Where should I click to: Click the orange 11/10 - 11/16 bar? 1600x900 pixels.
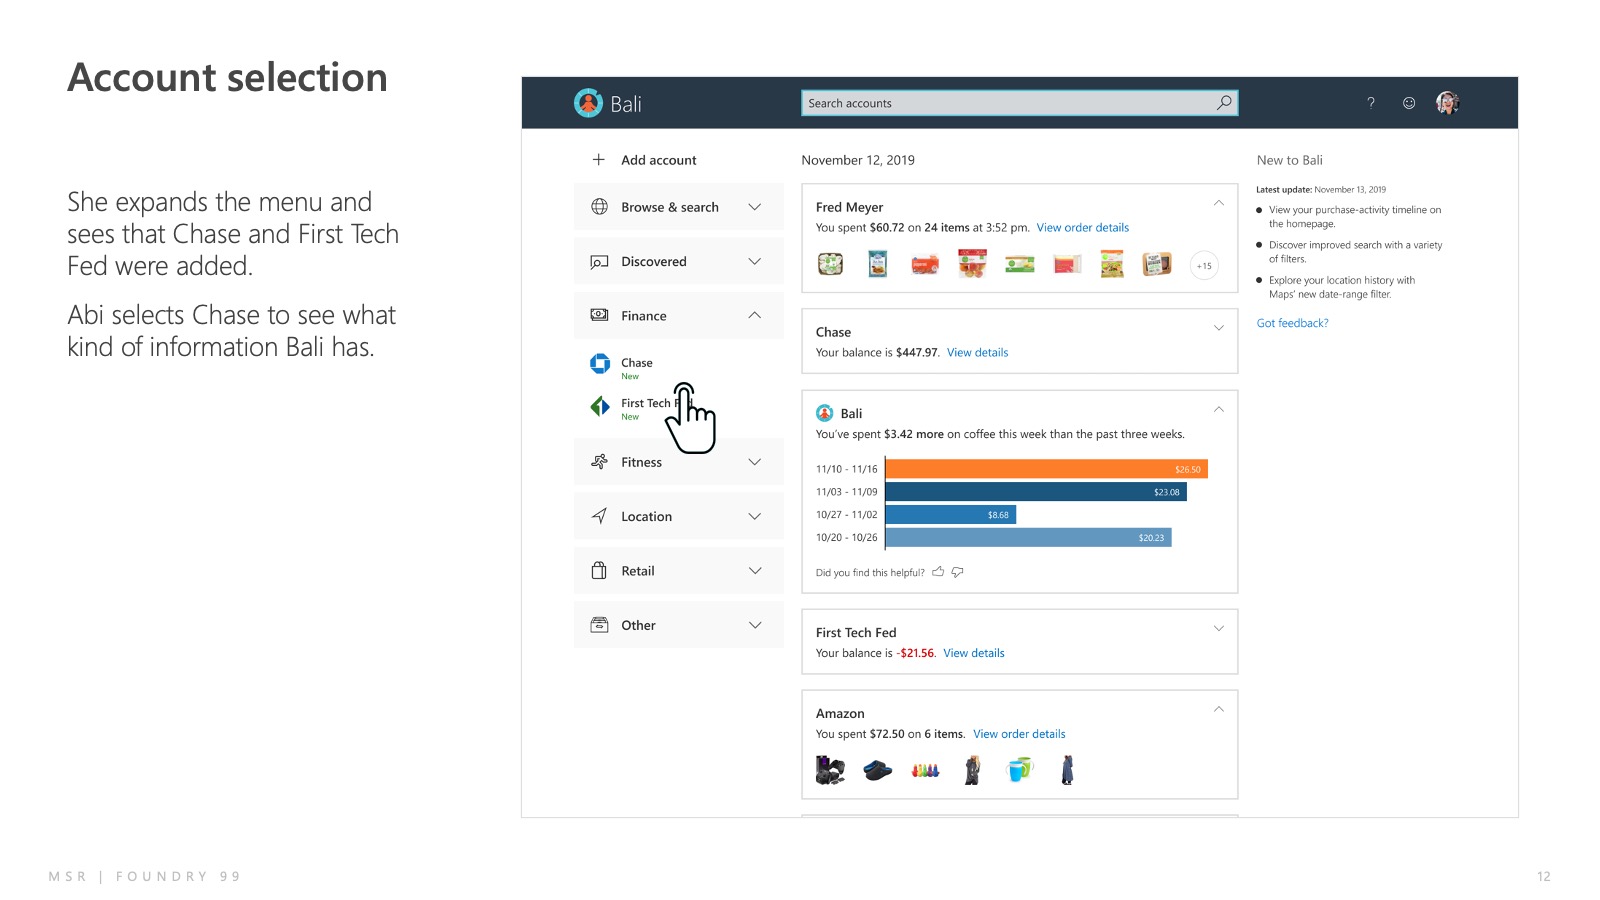coord(1046,469)
